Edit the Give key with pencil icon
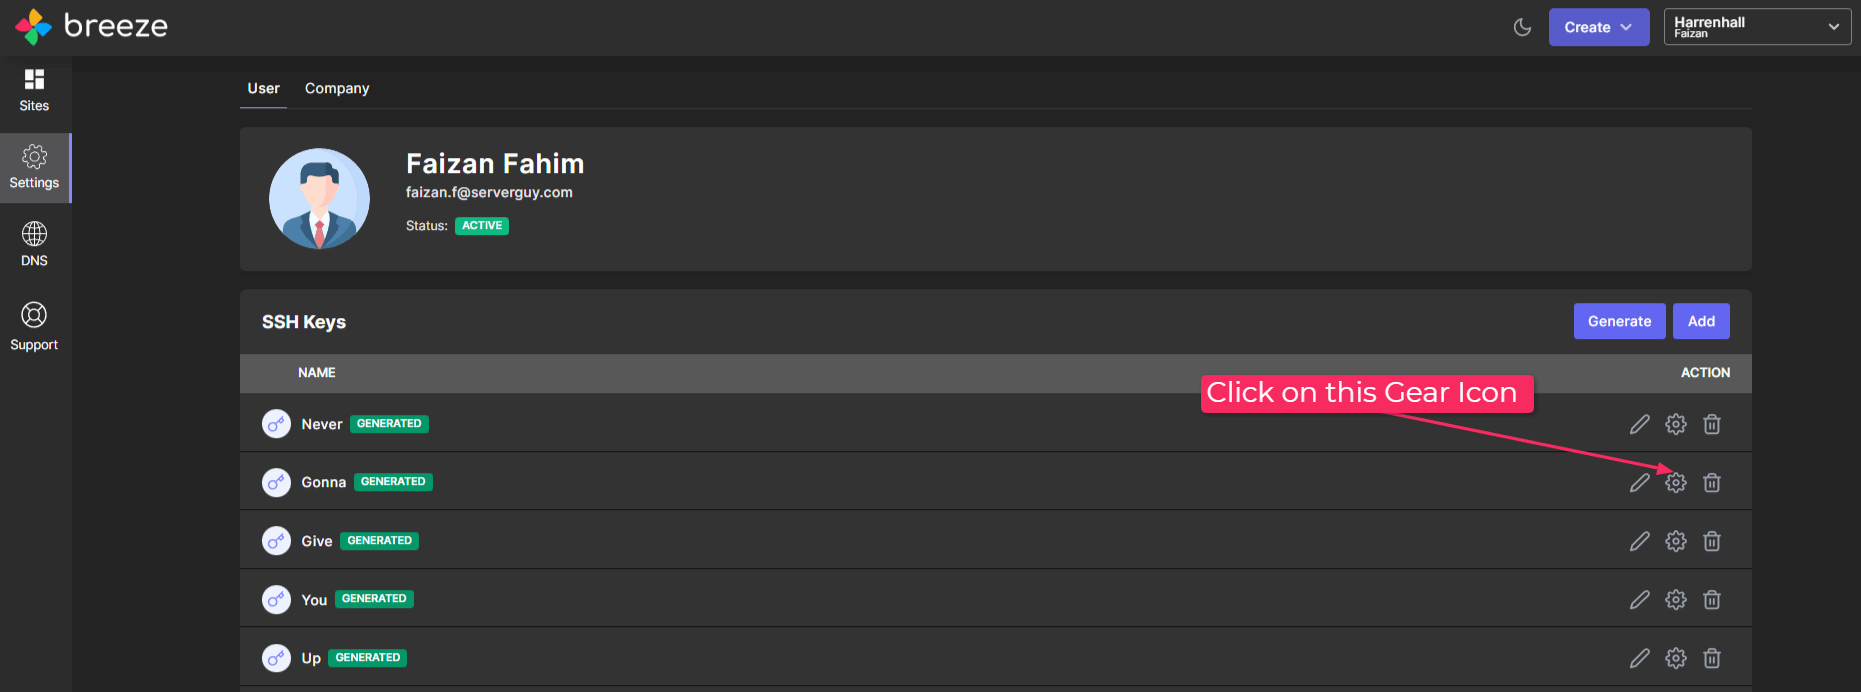 click(1640, 541)
